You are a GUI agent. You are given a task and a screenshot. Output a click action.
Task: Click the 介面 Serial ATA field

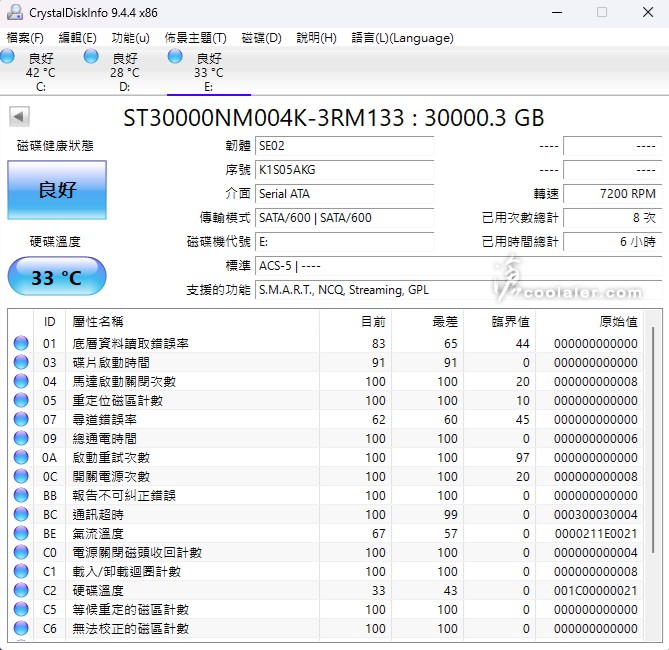pyautogui.click(x=345, y=194)
